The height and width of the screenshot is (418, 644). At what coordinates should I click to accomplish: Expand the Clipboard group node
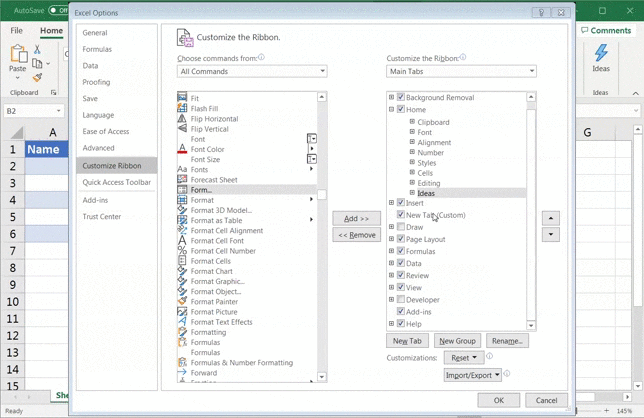412,122
